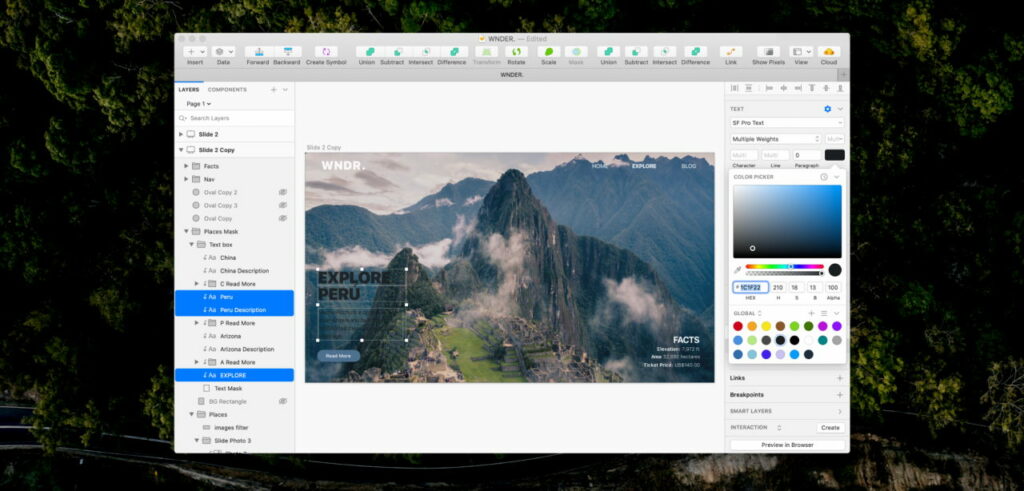Open the Page 1 pages menu

click(x=198, y=104)
